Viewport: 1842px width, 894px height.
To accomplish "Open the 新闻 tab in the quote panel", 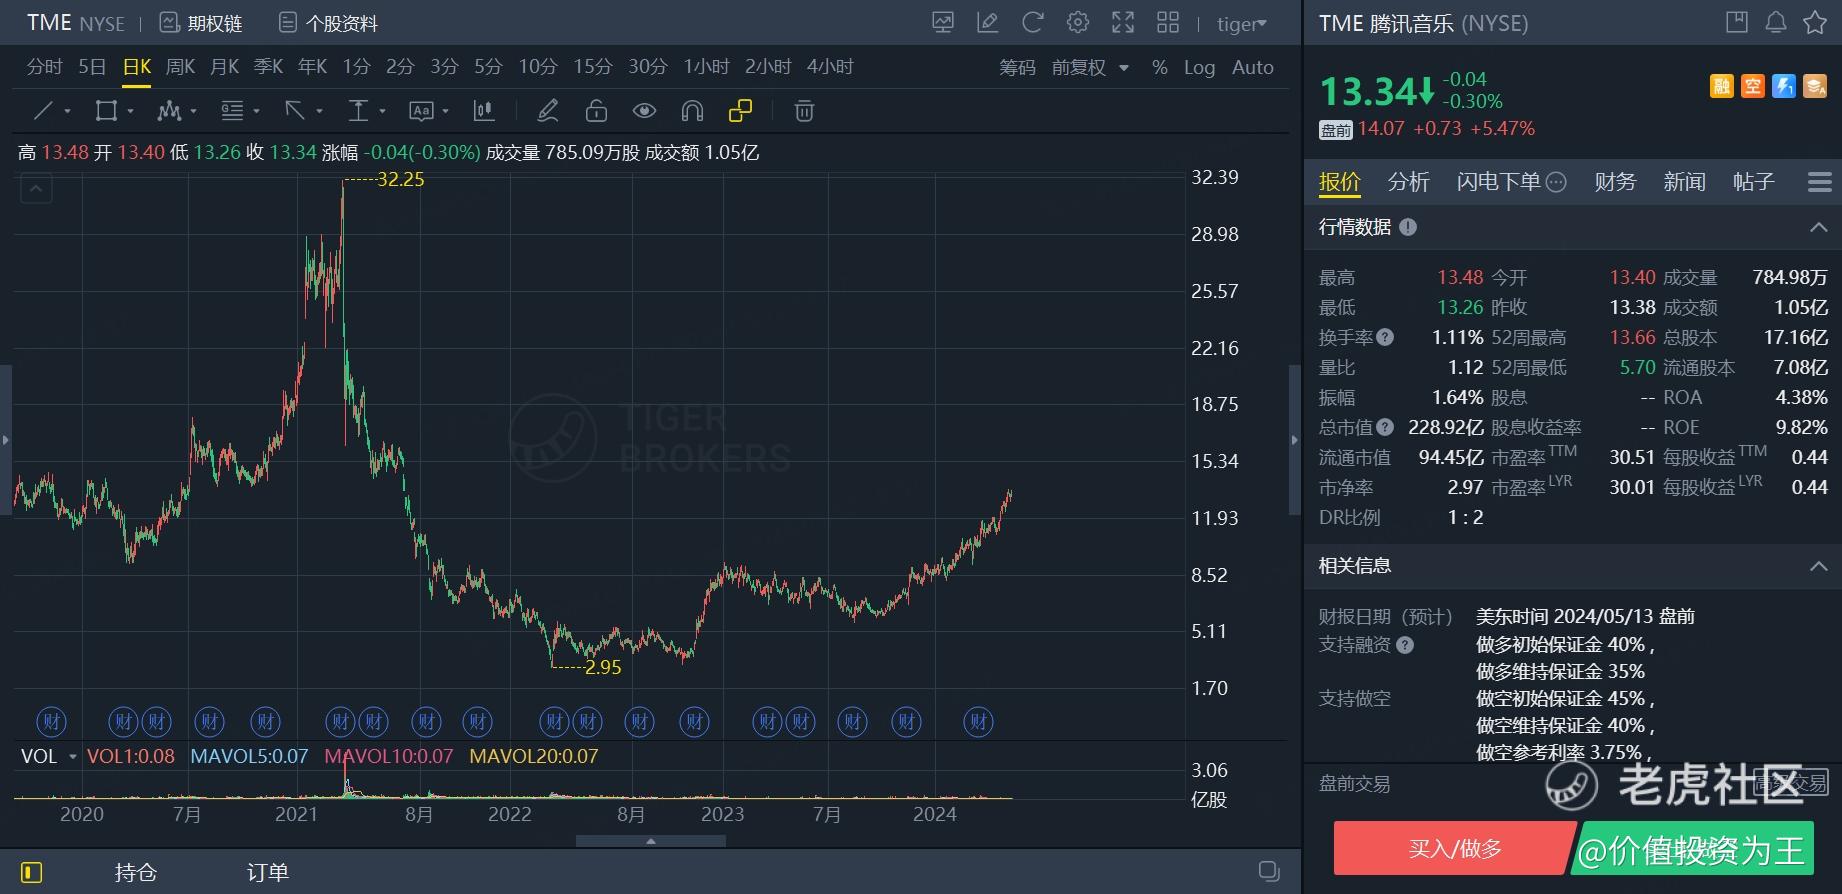I will (x=1684, y=182).
